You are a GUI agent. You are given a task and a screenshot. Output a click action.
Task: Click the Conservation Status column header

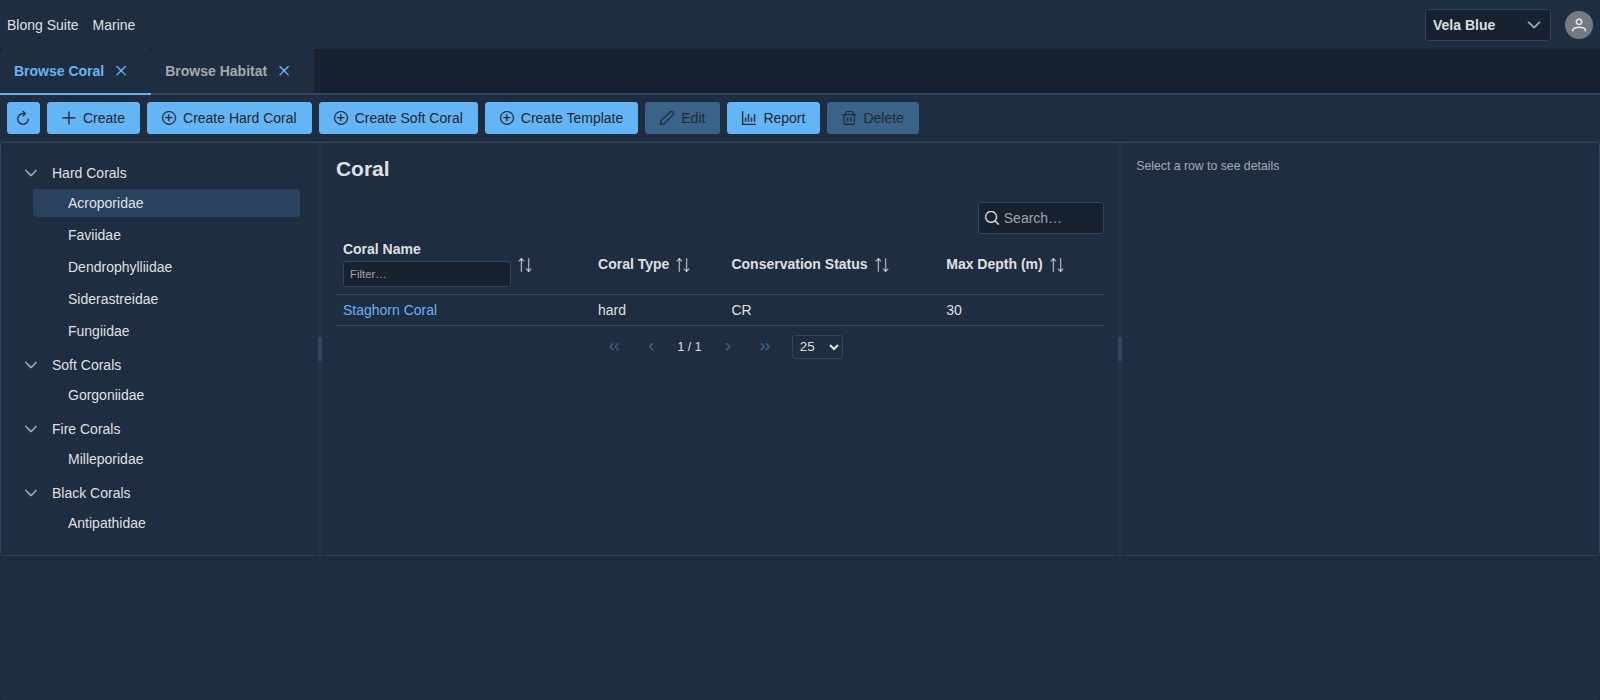click(799, 264)
